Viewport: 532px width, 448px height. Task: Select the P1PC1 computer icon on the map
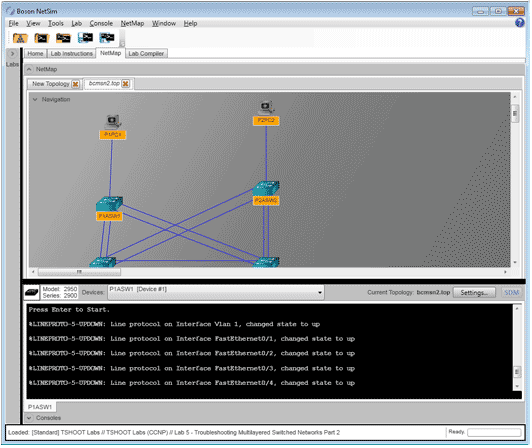pyautogui.click(x=113, y=122)
